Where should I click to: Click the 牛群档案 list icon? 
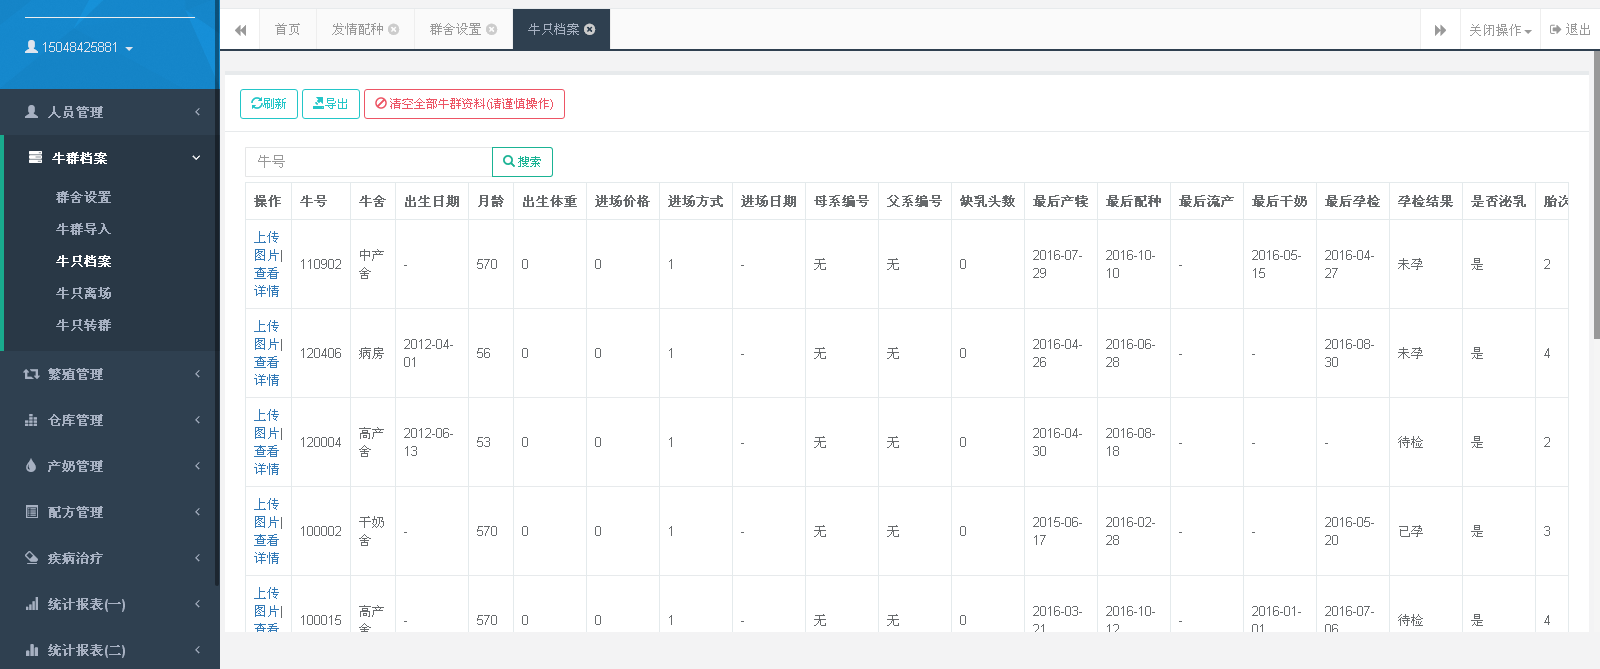[x=35, y=158]
